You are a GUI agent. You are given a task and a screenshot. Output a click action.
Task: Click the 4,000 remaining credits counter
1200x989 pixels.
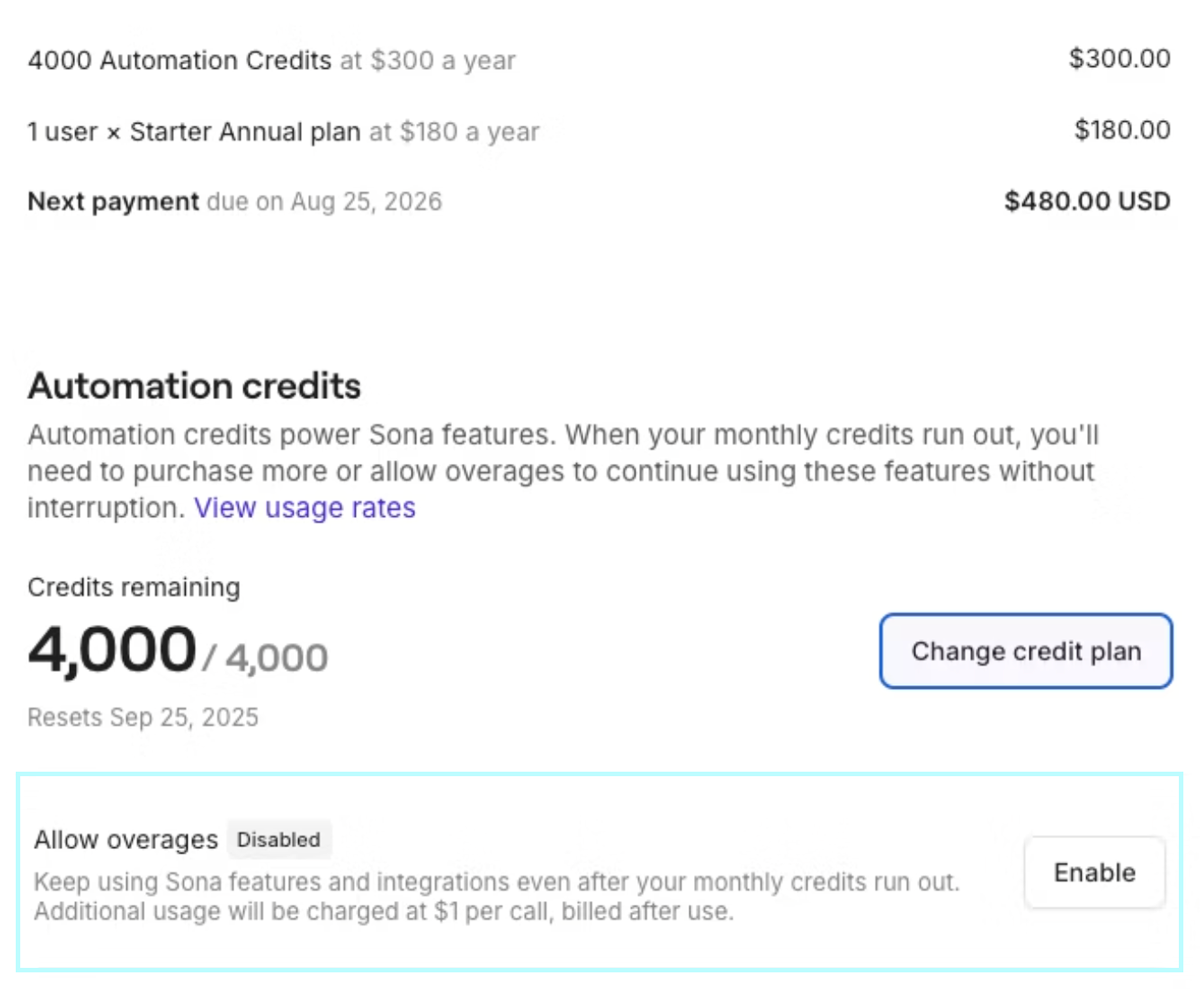[x=111, y=650]
